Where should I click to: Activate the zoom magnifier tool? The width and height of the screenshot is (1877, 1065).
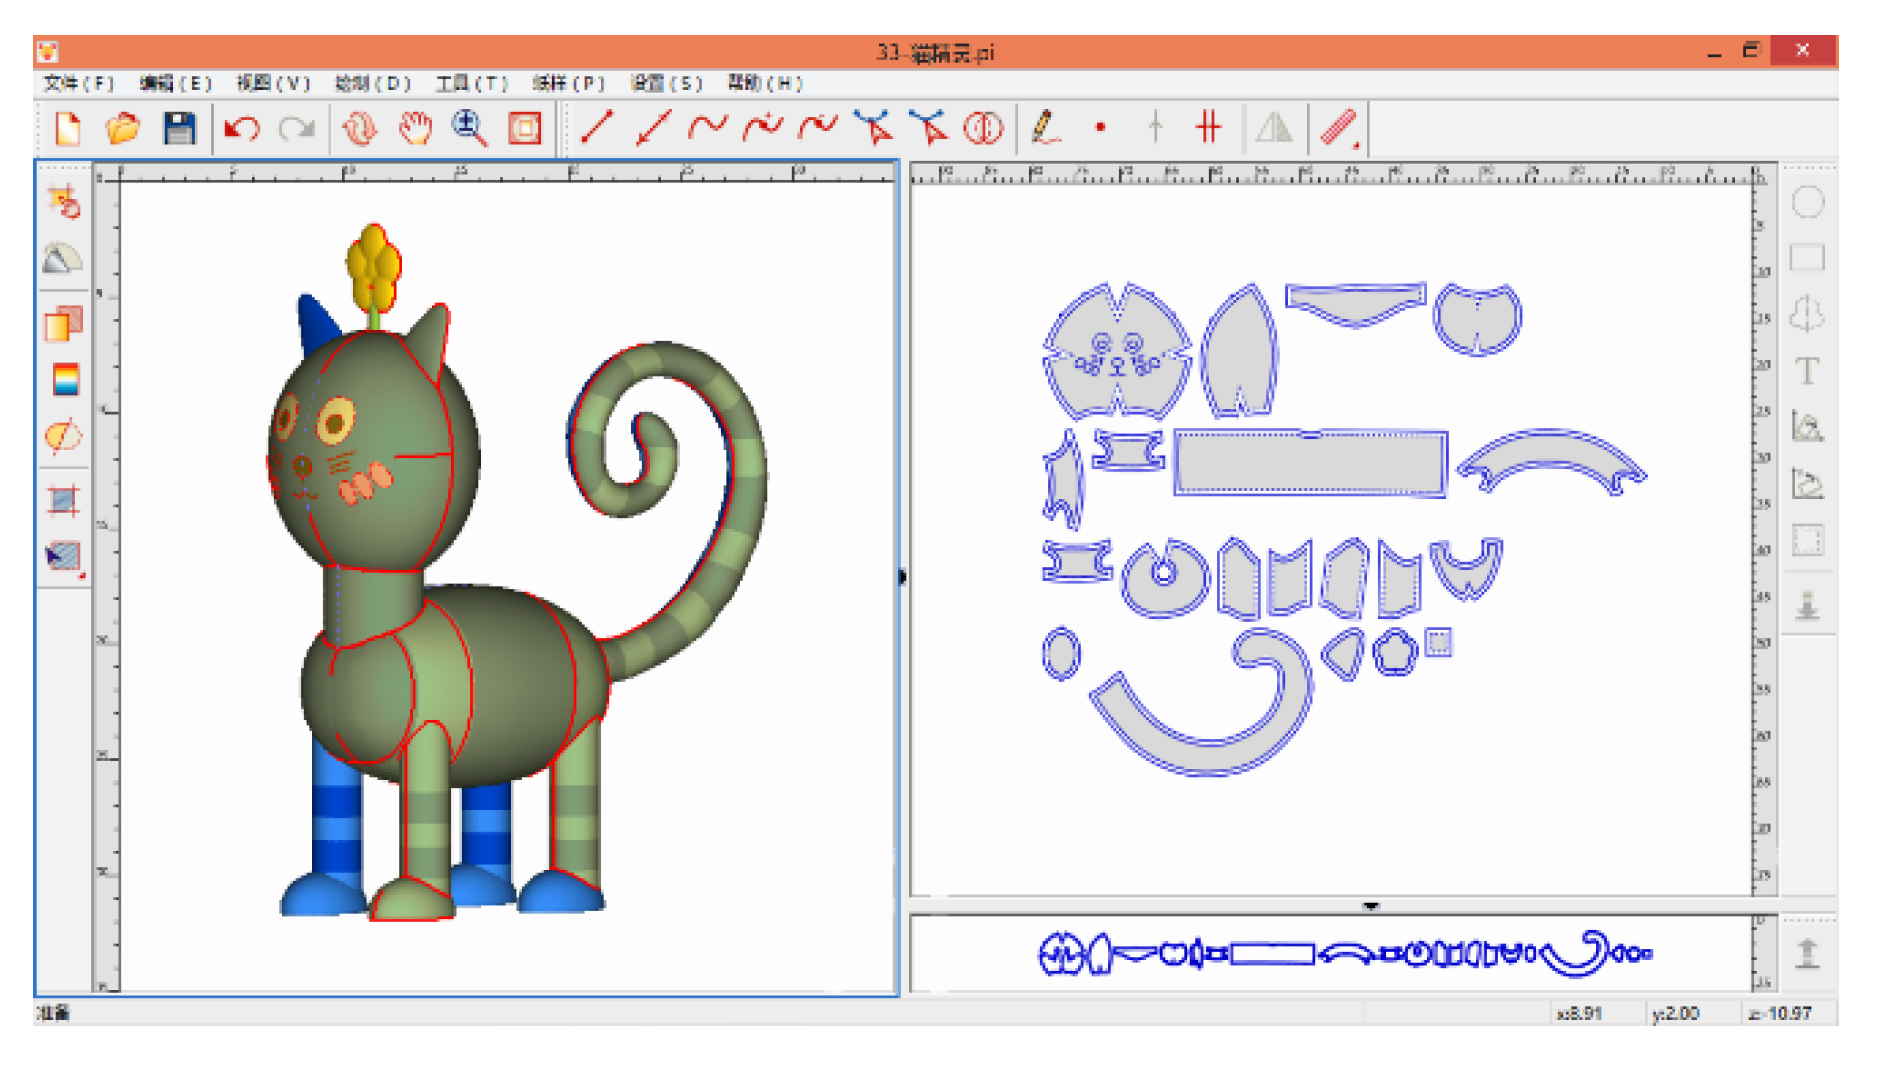(469, 128)
